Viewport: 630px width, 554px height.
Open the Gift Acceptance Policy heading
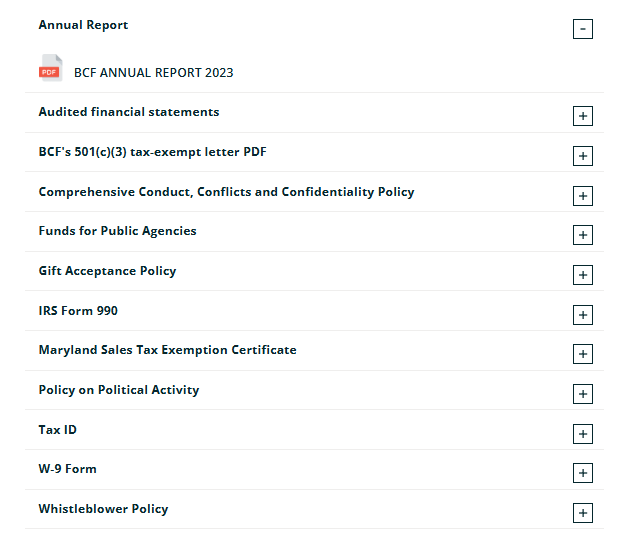click(x=107, y=271)
